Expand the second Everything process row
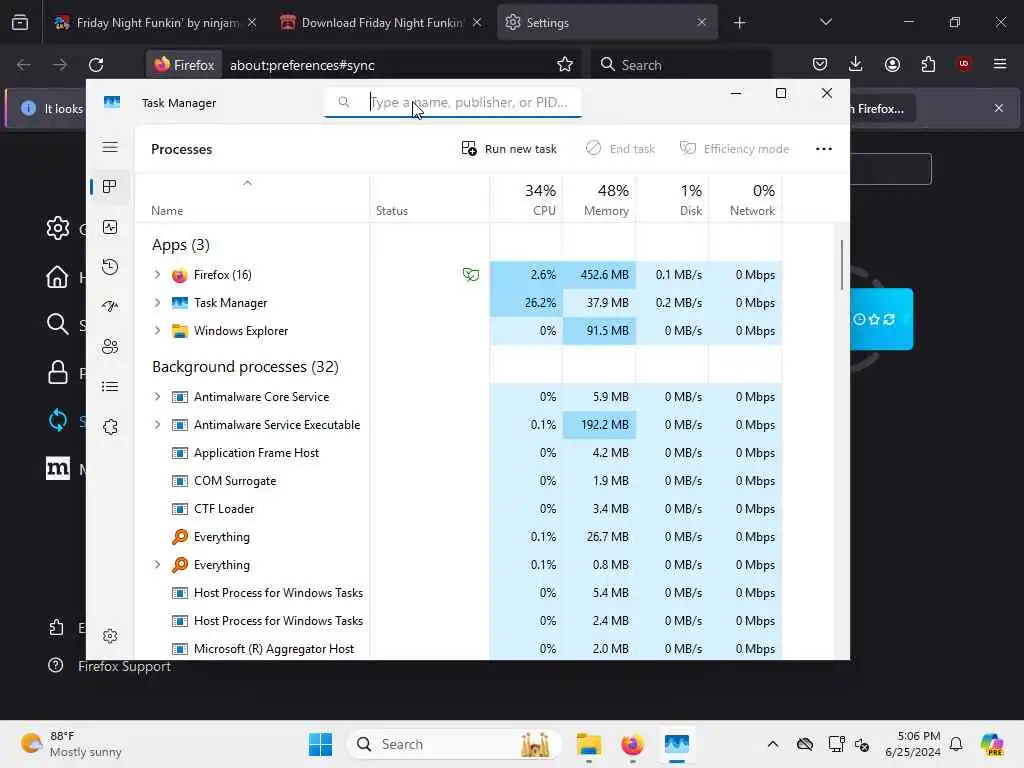The image size is (1024, 768). click(157, 565)
